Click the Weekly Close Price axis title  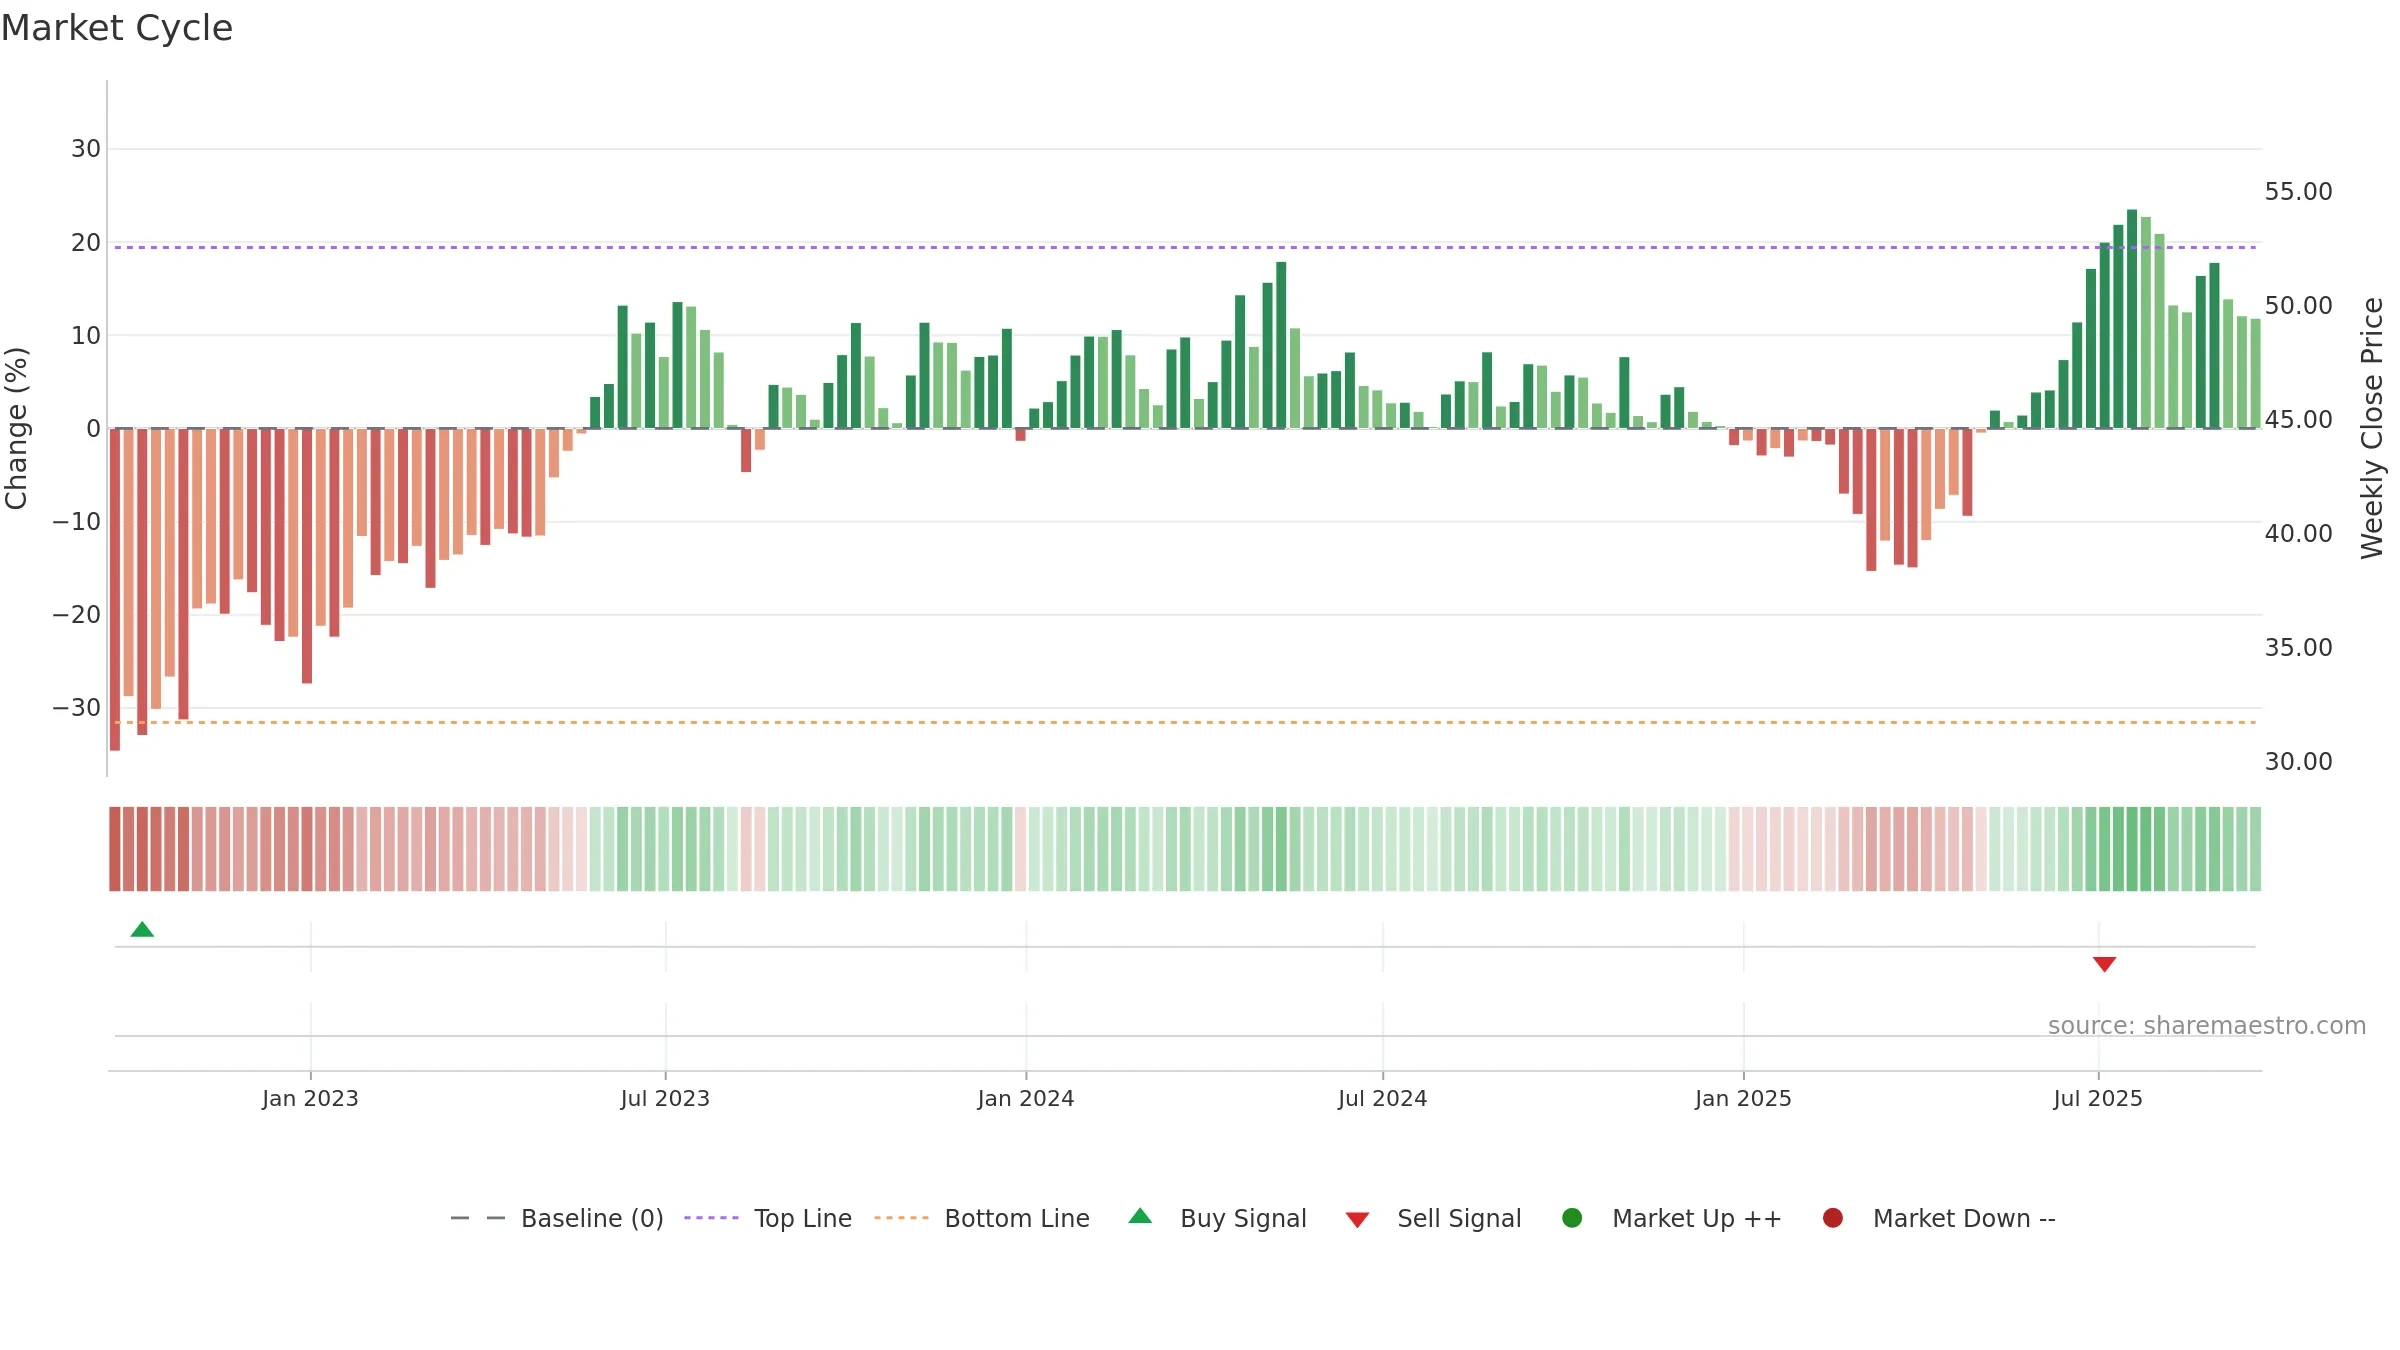pos(2372,428)
